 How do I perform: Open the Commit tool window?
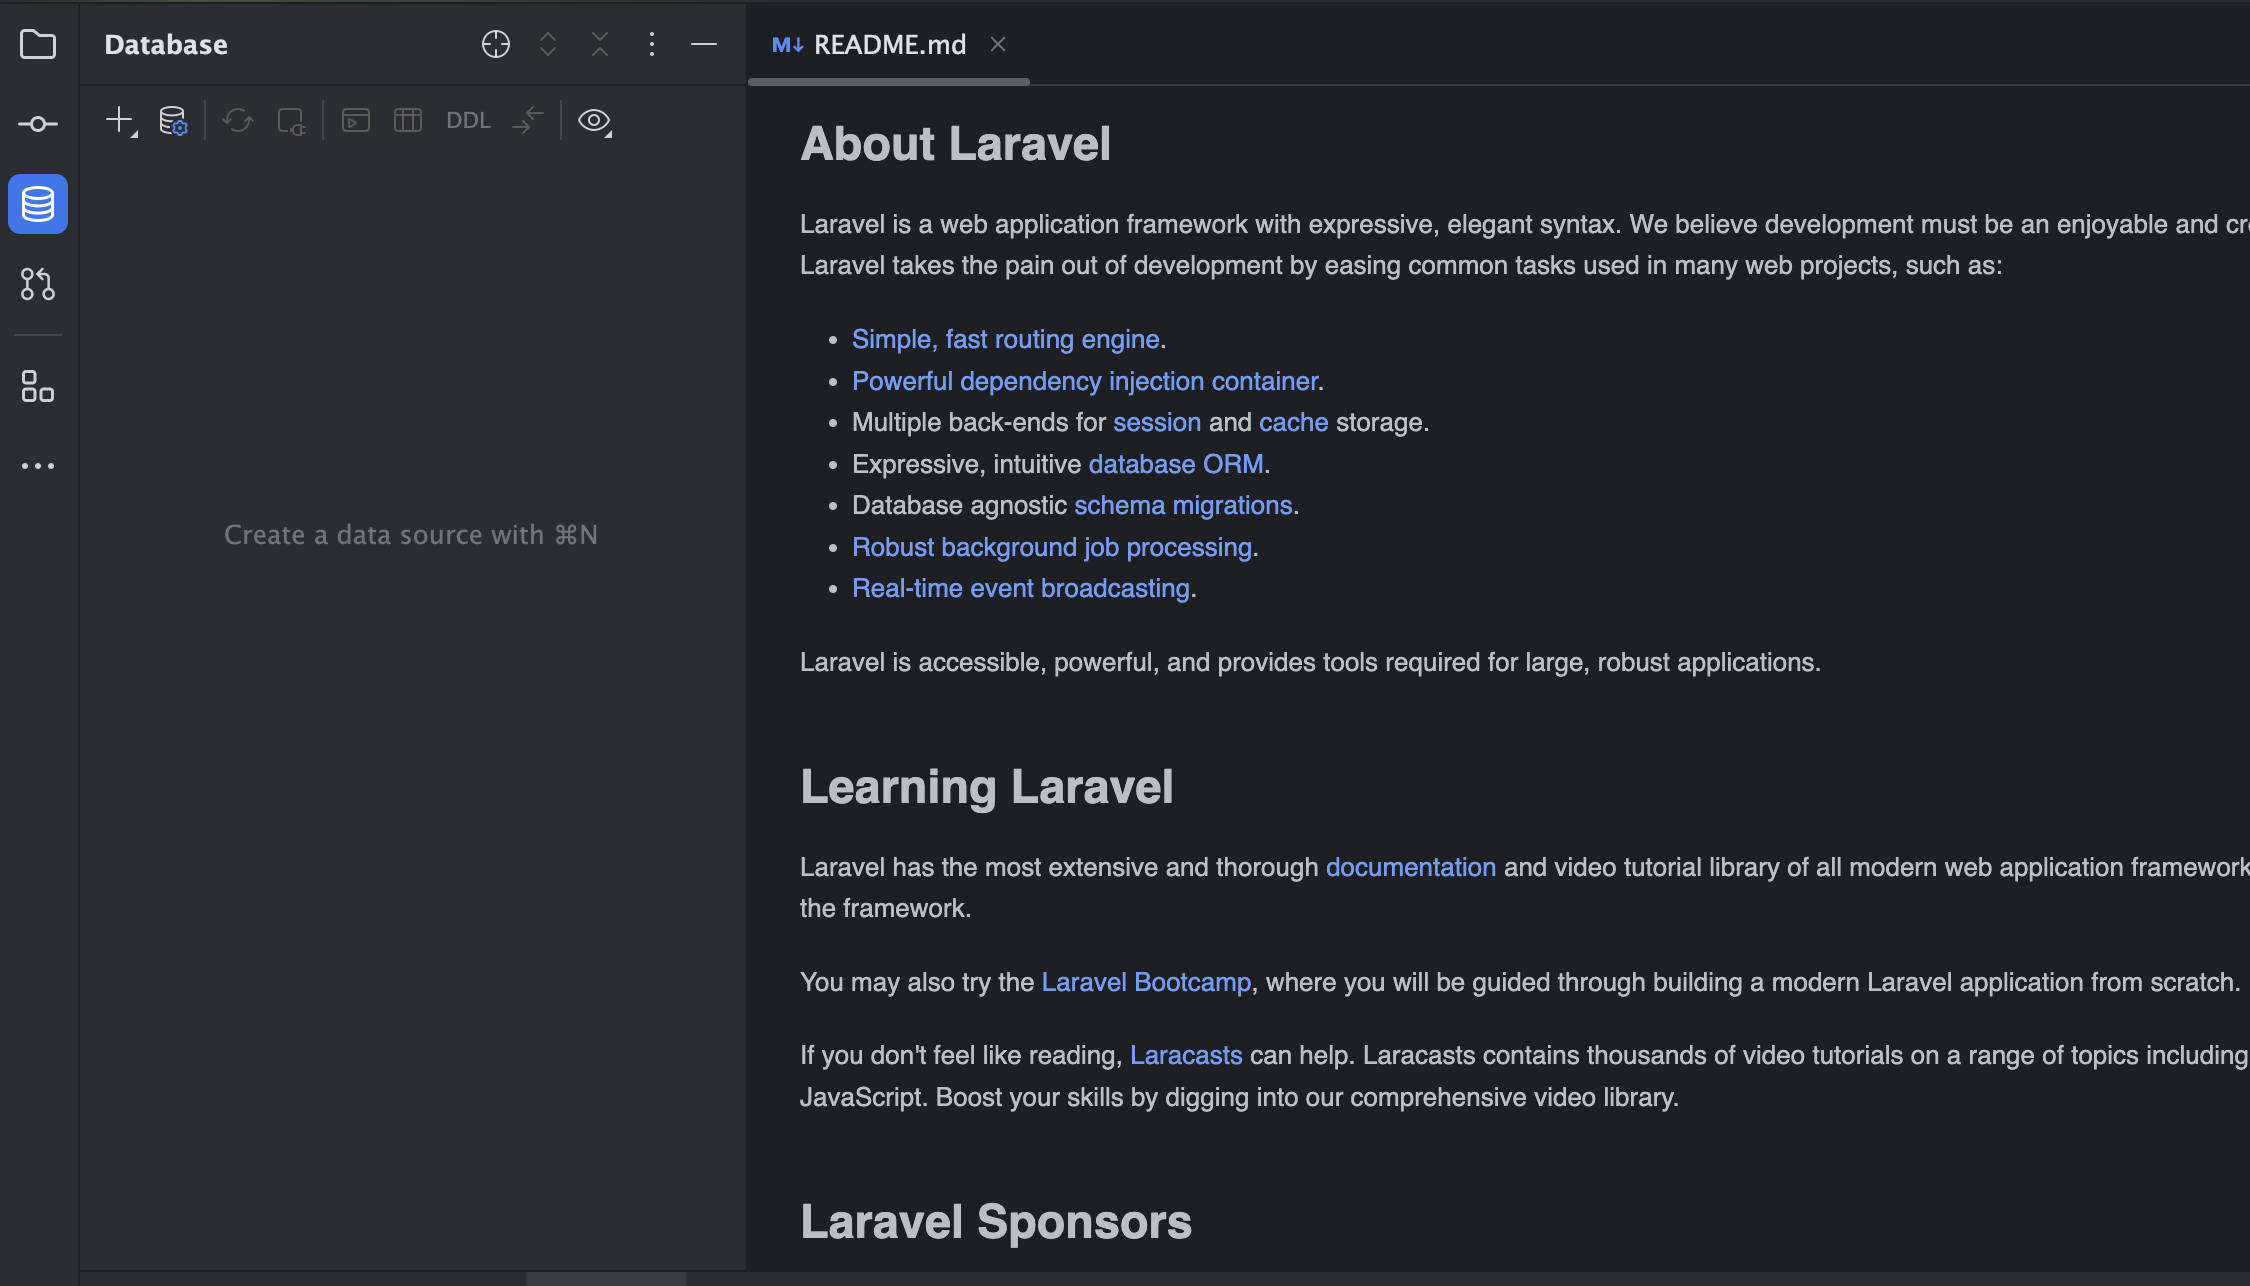tap(38, 124)
